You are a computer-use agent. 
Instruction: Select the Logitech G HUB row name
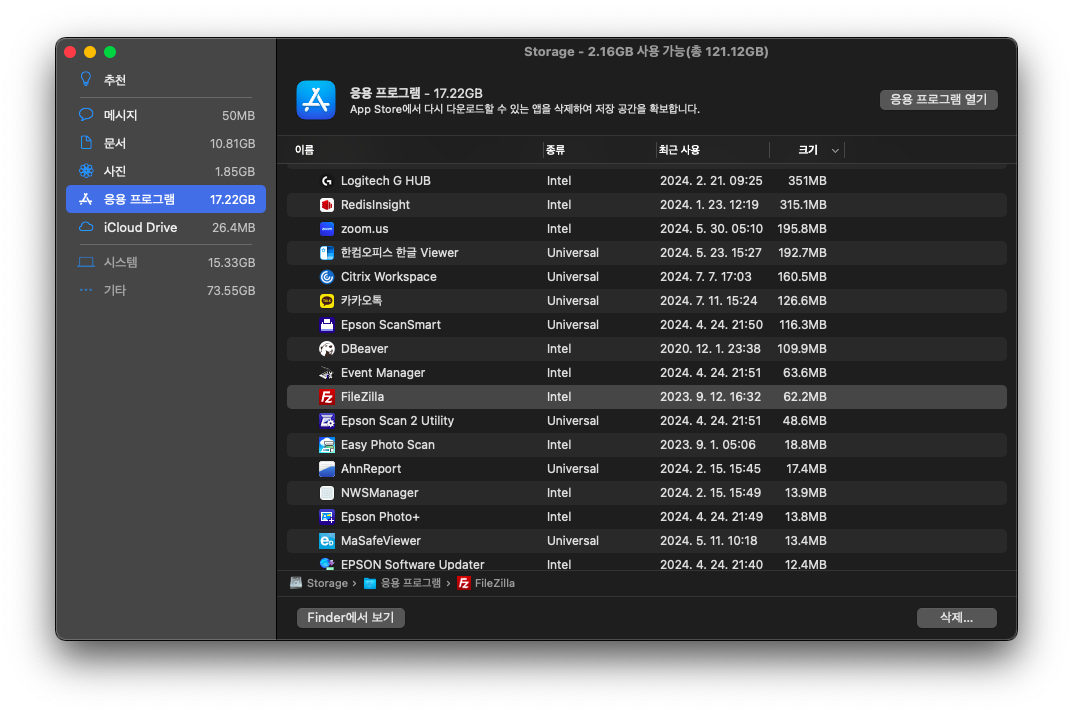click(386, 181)
